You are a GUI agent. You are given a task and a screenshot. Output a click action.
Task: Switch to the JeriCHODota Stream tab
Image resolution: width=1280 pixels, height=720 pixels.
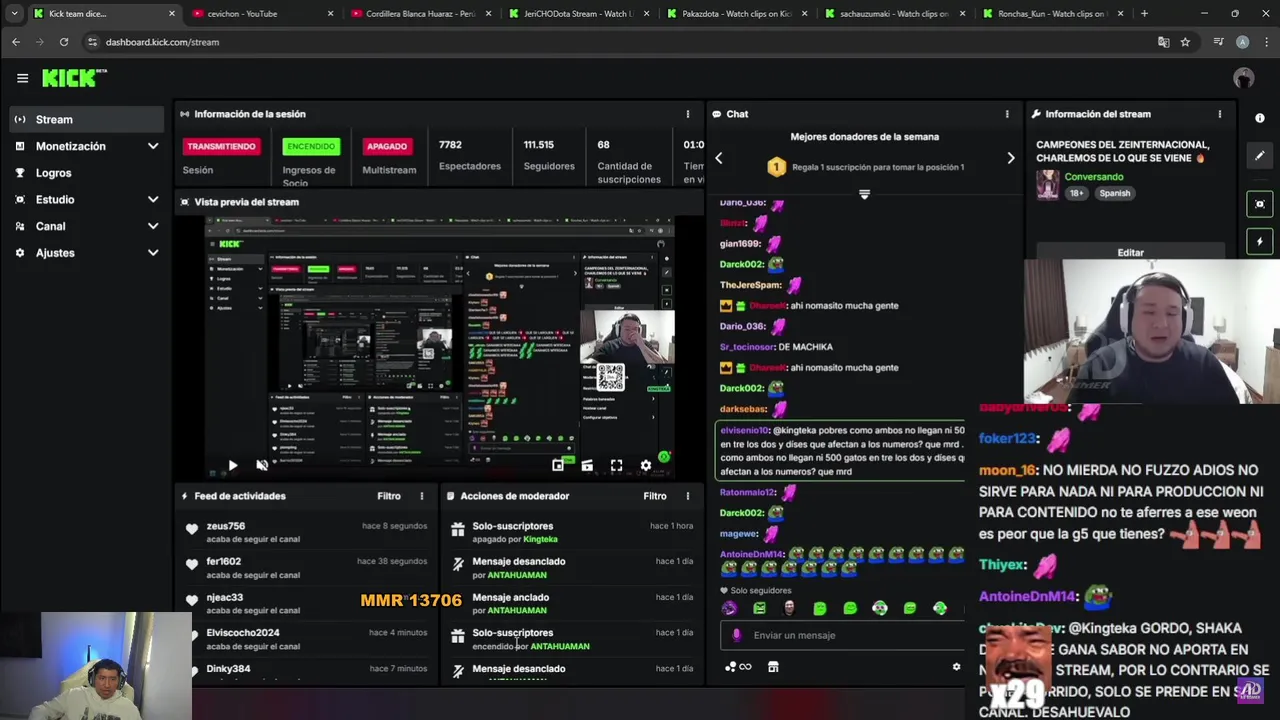tap(578, 14)
